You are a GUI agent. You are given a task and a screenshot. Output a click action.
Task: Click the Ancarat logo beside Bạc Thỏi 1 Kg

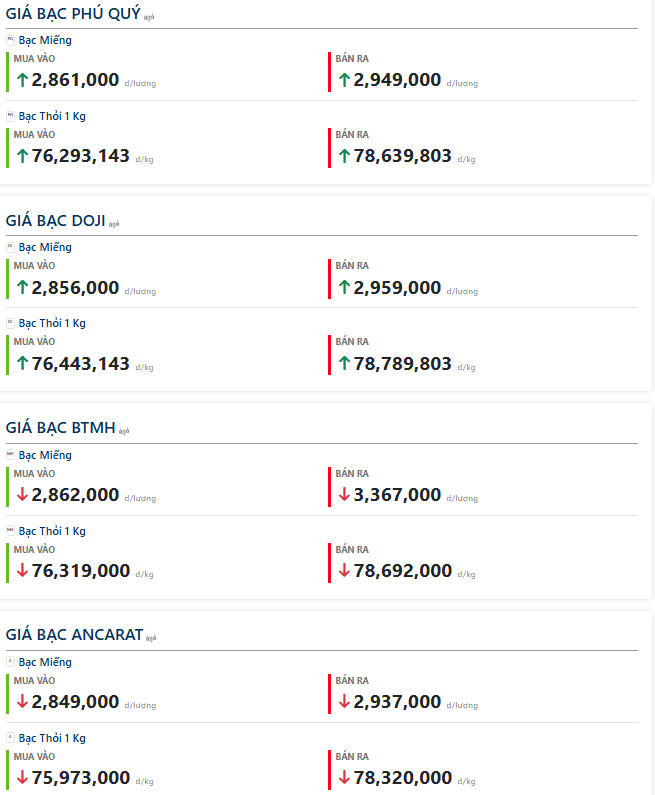(10, 737)
